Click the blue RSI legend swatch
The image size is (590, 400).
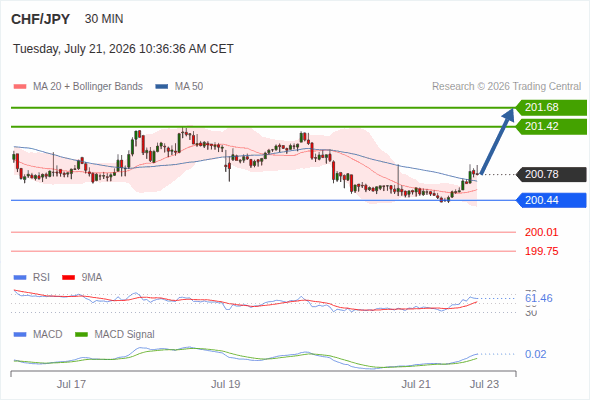point(20,278)
